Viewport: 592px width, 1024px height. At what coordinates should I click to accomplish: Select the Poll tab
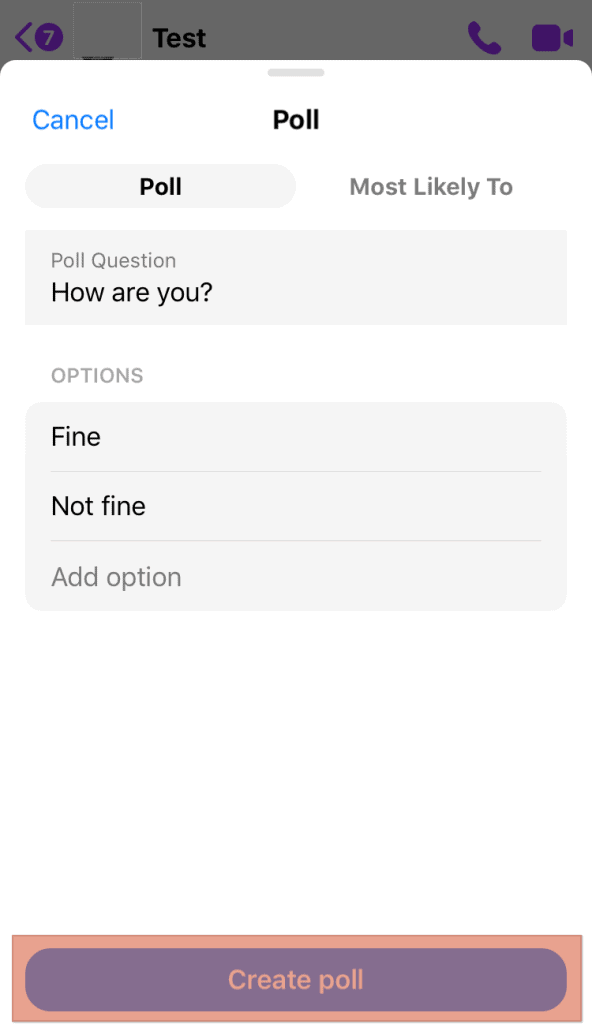(x=160, y=186)
